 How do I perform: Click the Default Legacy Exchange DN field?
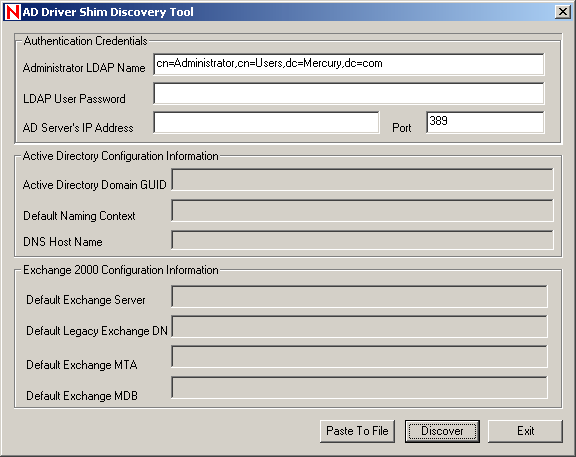tap(359, 327)
